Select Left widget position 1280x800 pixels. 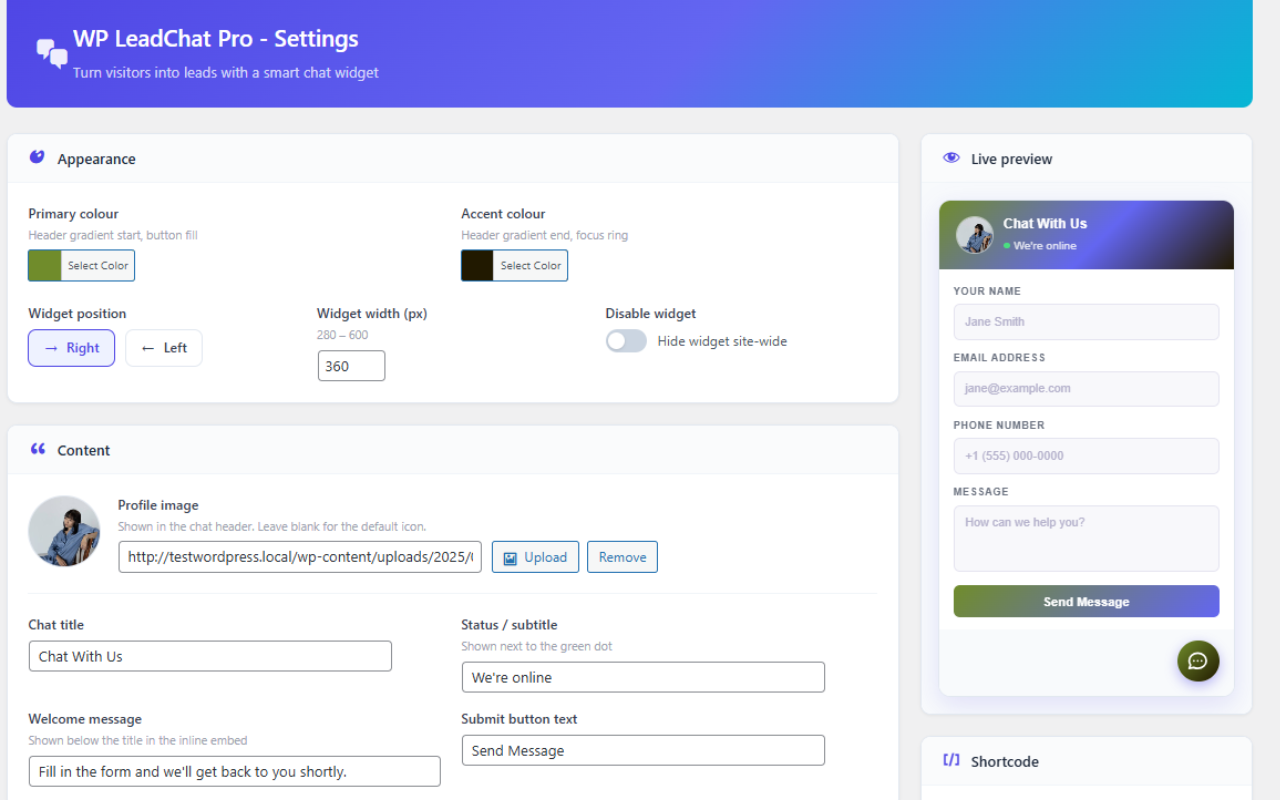point(164,348)
